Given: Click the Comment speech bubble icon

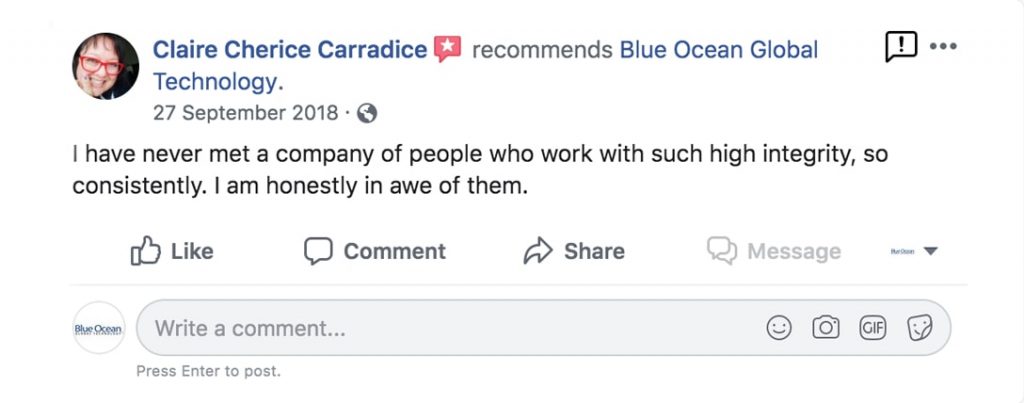Looking at the screenshot, I should coord(318,251).
